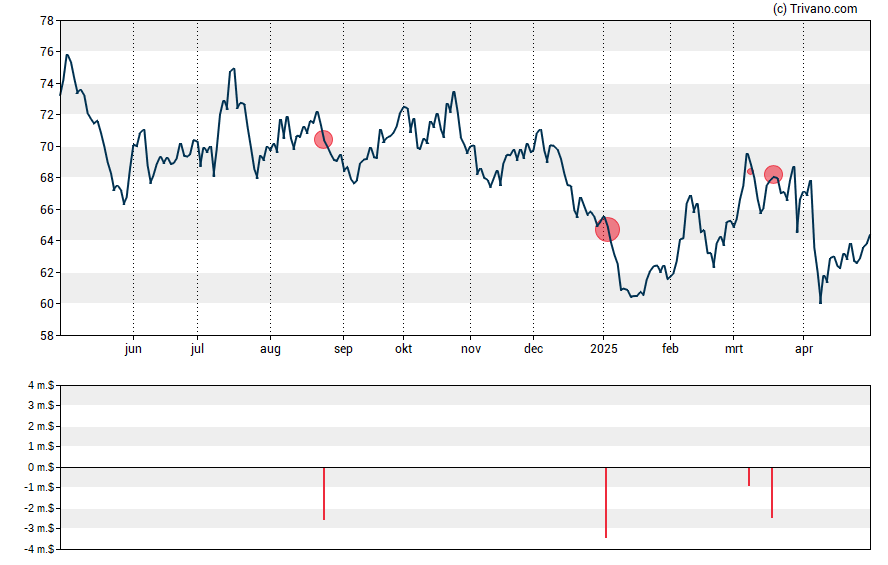Click the '-2 m.$' axis label
888x565 pixels.
point(39,508)
